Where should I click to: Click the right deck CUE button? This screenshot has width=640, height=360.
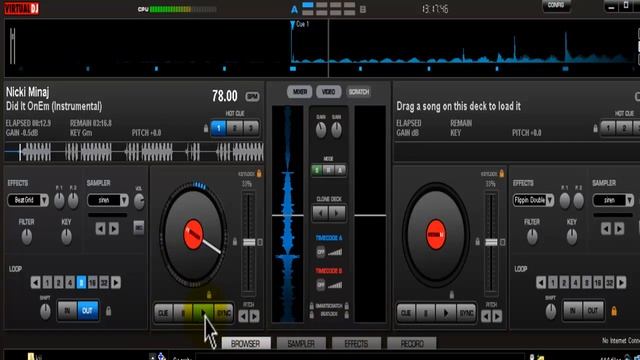[406, 313]
